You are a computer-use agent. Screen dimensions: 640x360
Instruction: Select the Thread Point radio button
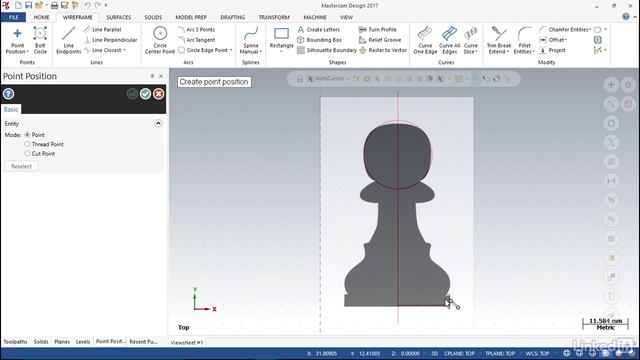point(27,144)
